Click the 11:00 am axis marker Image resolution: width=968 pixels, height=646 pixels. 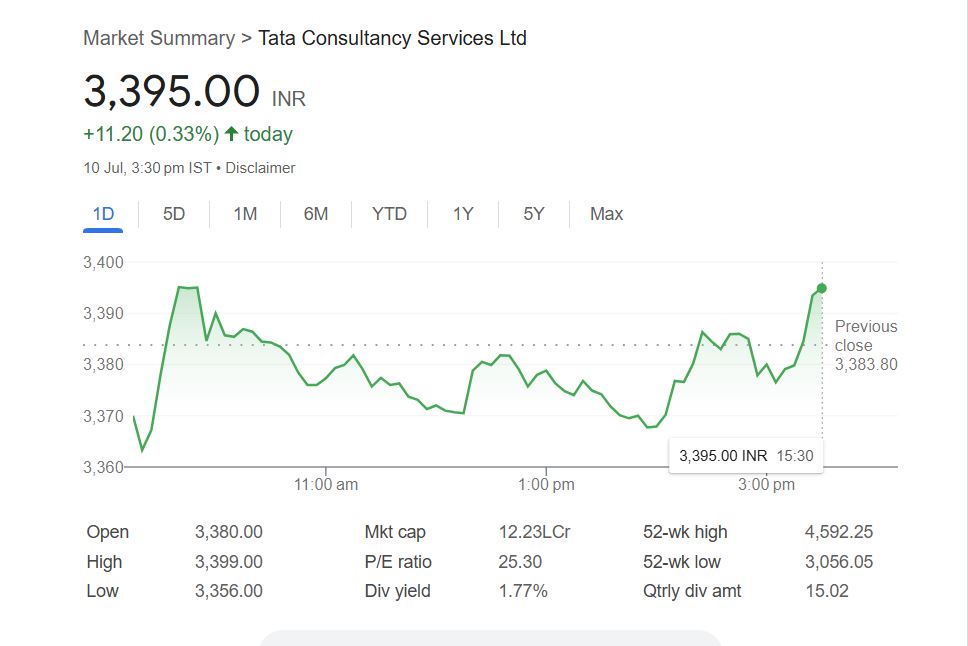(x=326, y=484)
